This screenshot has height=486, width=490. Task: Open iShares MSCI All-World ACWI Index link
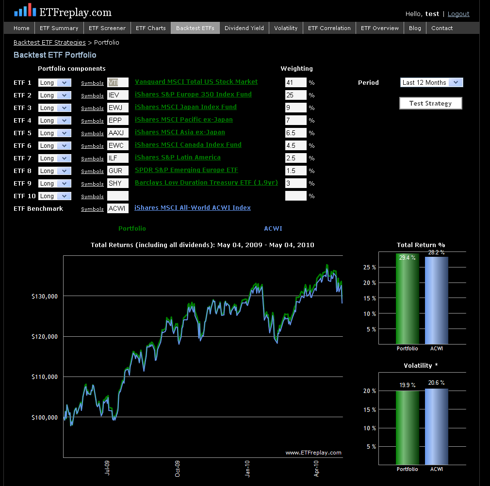pyautogui.click(x=192, y=208)
